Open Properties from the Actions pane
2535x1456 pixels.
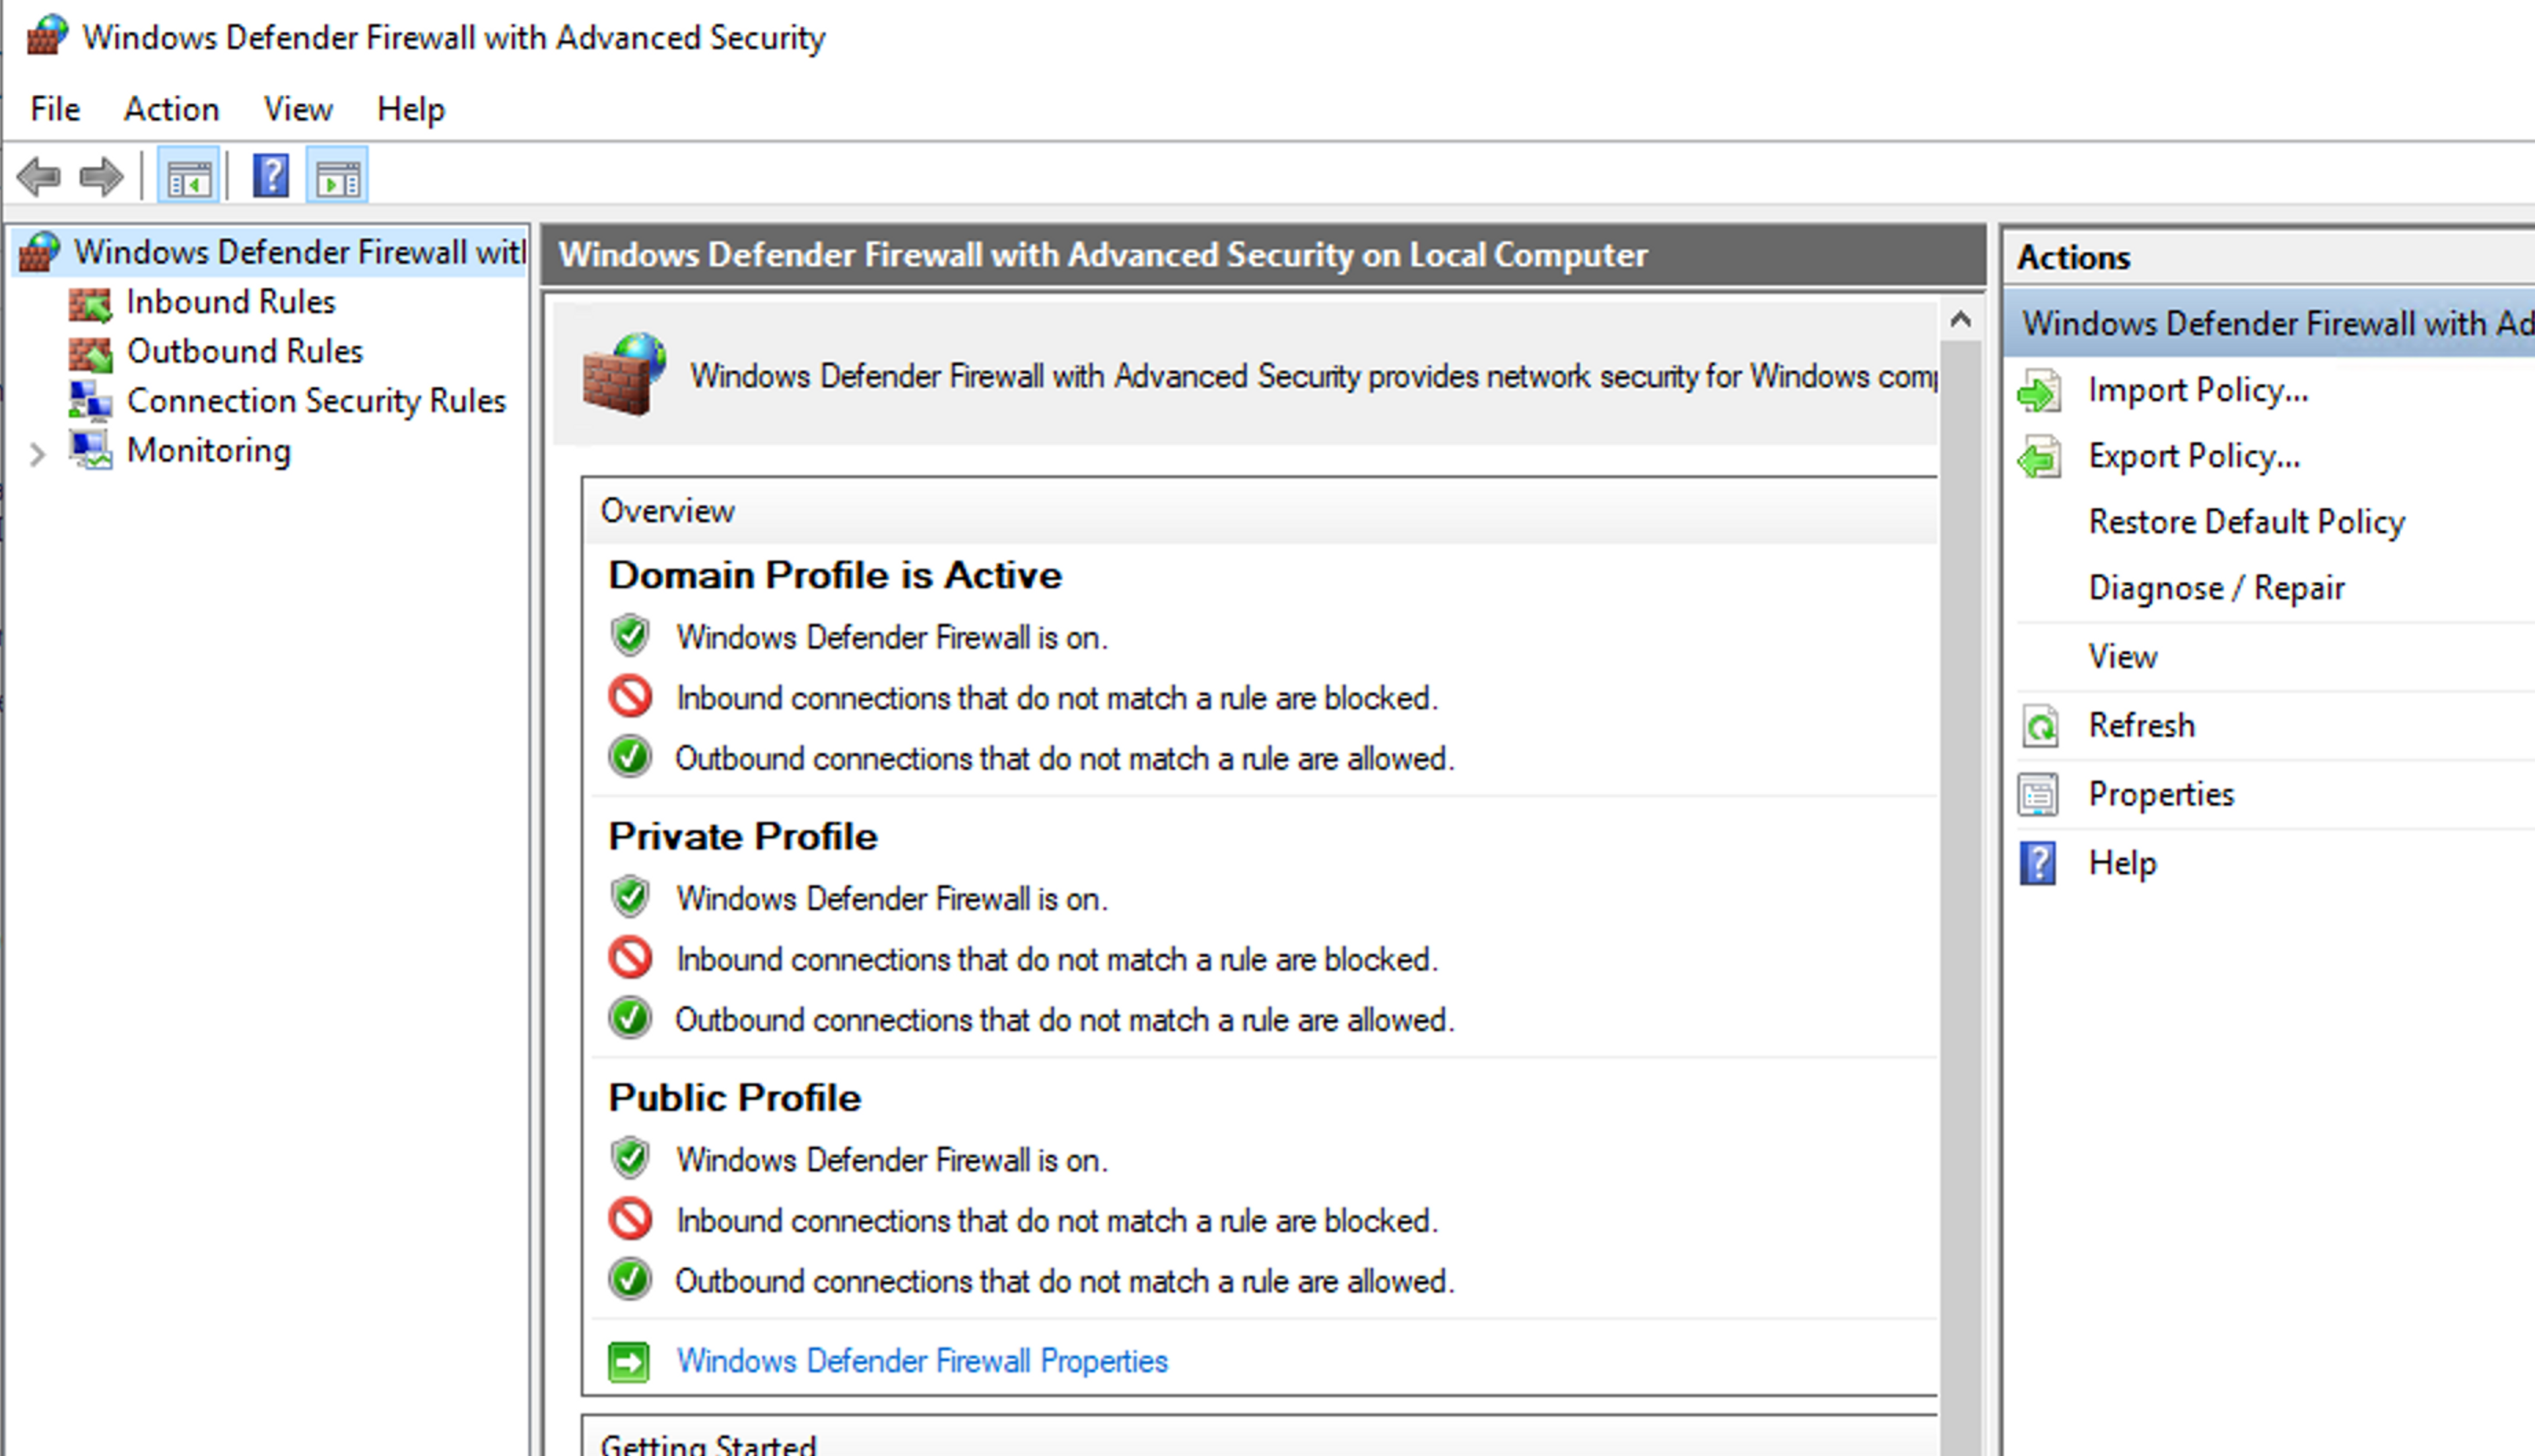[x=2160, y=794]
